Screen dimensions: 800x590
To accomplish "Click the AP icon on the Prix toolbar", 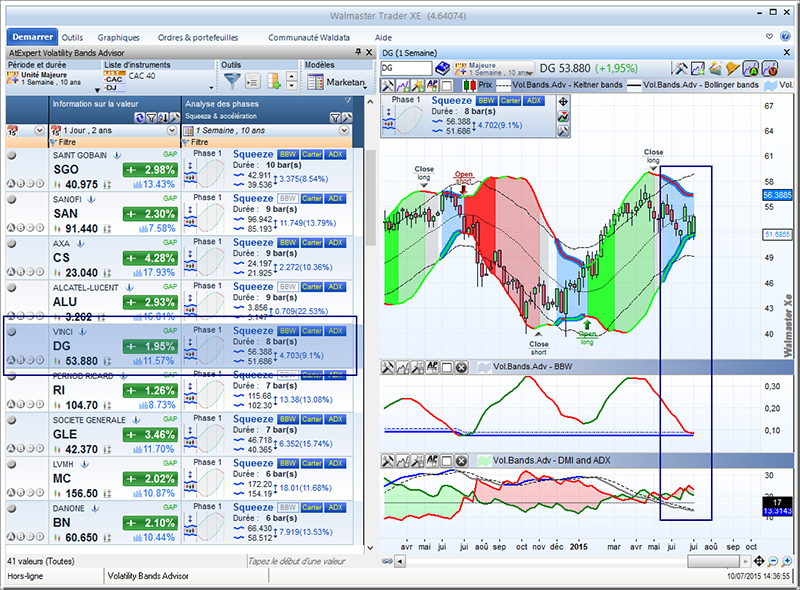I will coord(433,85).
